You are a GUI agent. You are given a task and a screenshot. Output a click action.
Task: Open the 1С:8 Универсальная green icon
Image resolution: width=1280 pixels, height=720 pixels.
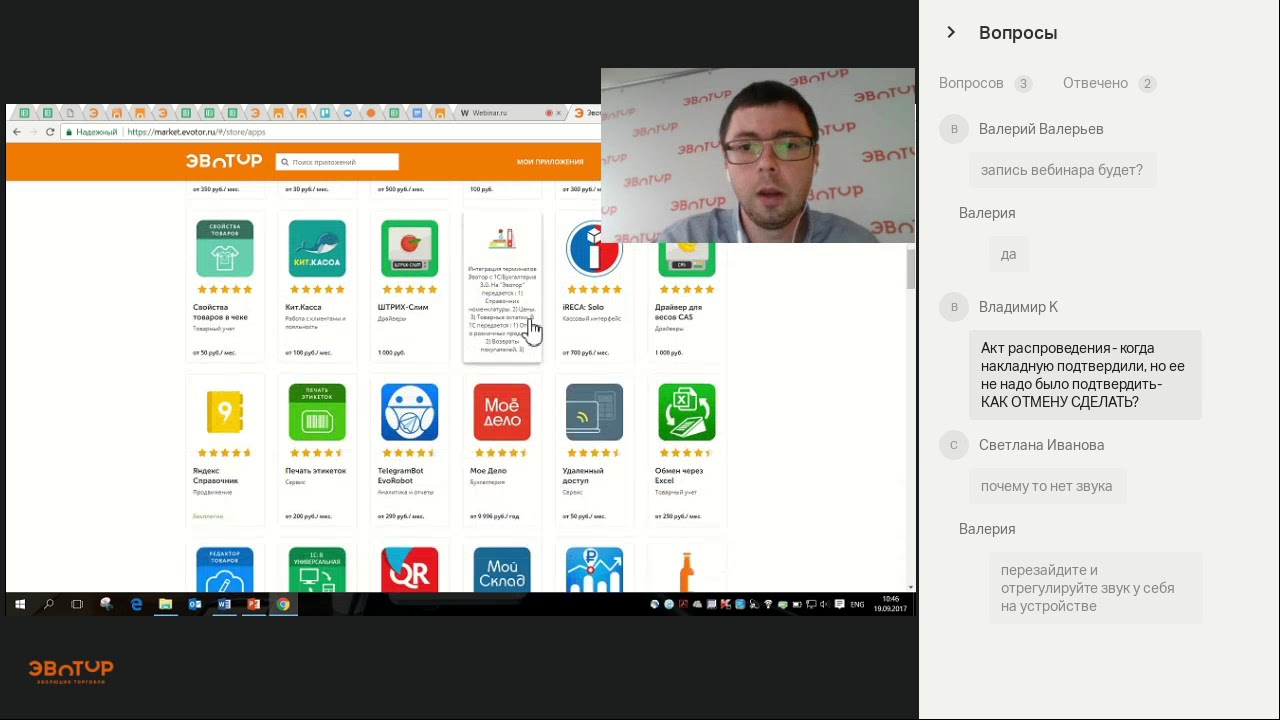pos(317,569)
